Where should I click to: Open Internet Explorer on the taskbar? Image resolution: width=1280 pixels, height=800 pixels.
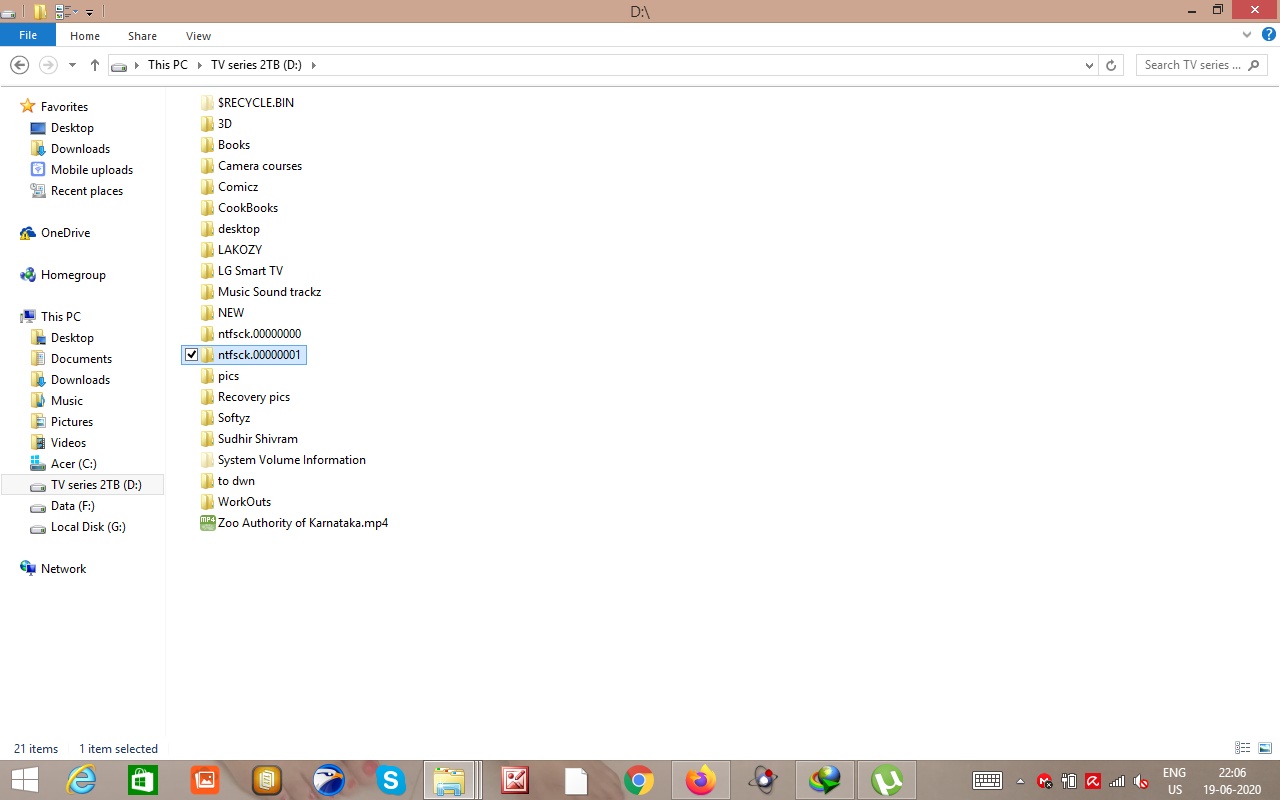[81, 780]
